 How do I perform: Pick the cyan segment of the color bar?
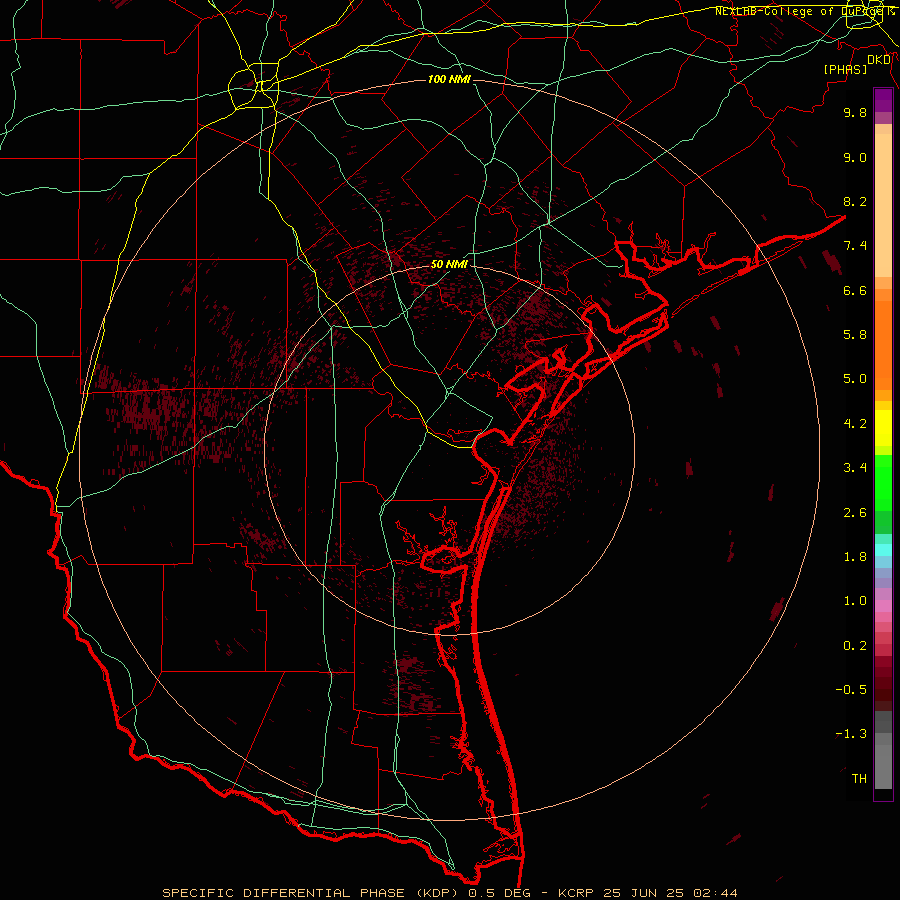883,550
